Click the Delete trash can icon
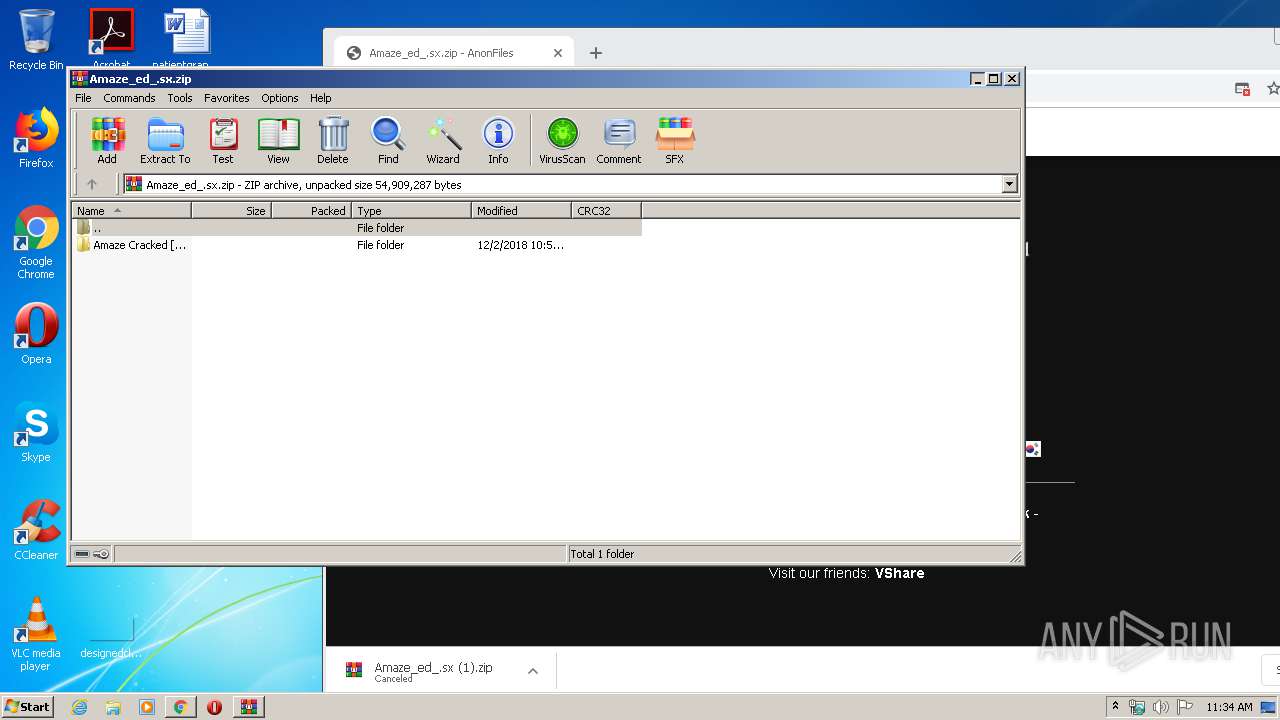Image resolution: width=1280 pixels, height=720 pixels. 333,140
